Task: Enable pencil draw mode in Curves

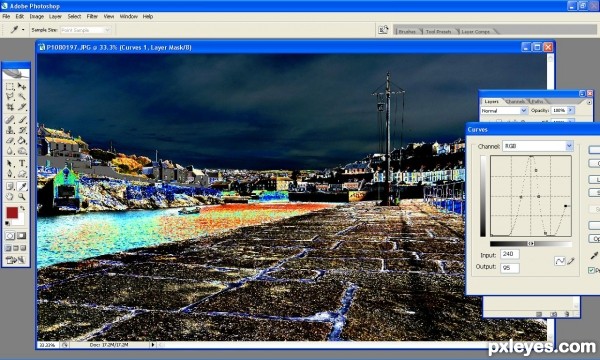Action: (571, 261)
